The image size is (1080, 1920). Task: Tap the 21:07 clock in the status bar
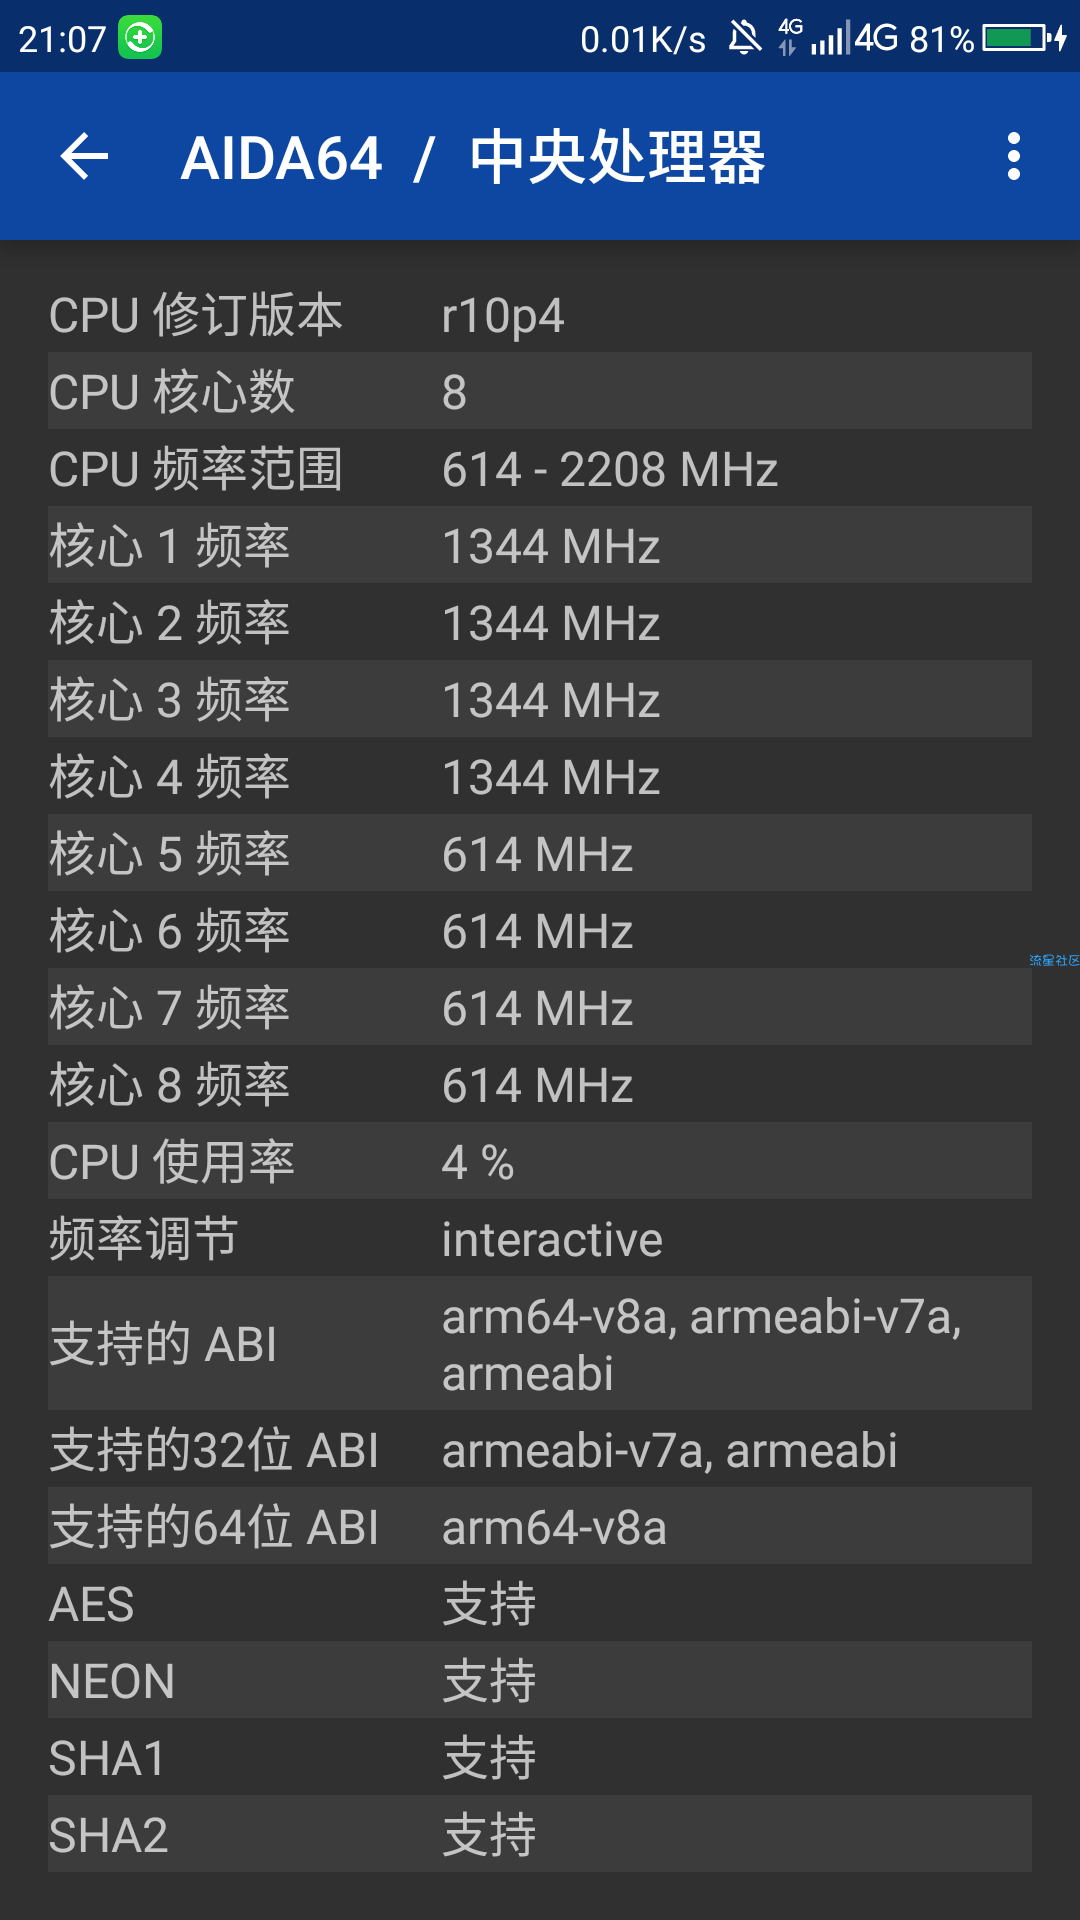click(x=62, y=39)
